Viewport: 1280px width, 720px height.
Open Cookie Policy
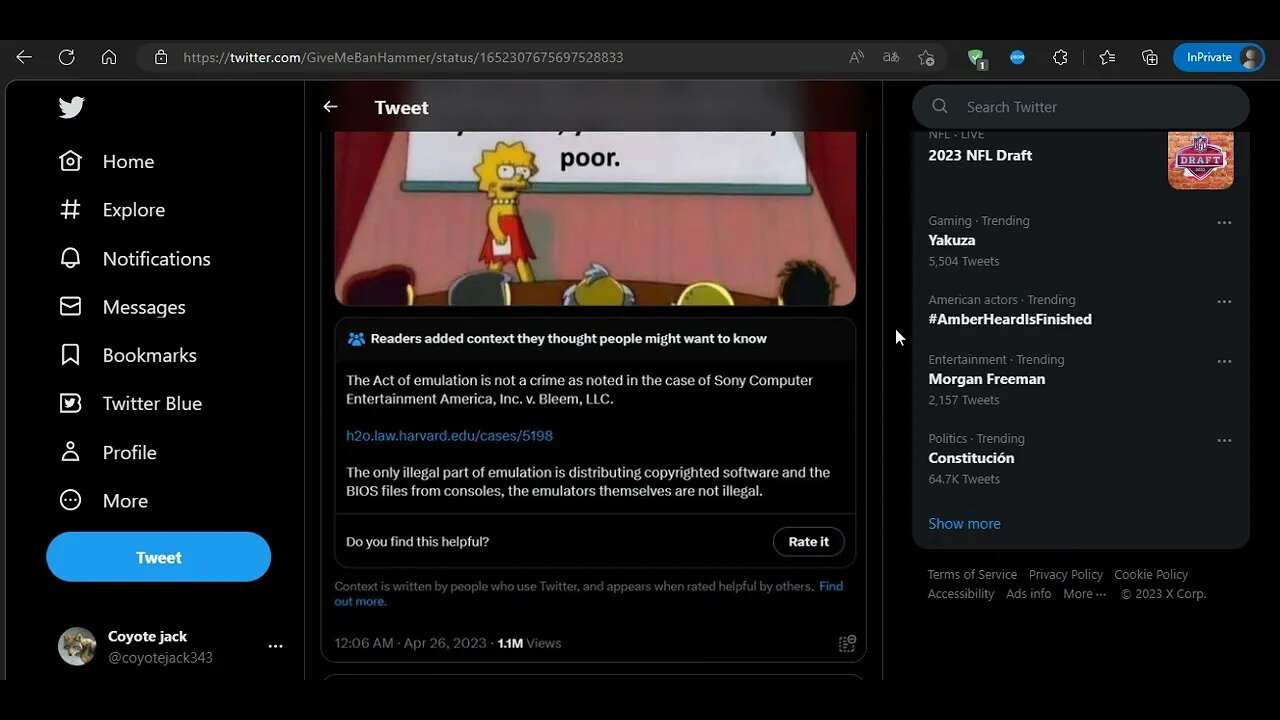1151,574
